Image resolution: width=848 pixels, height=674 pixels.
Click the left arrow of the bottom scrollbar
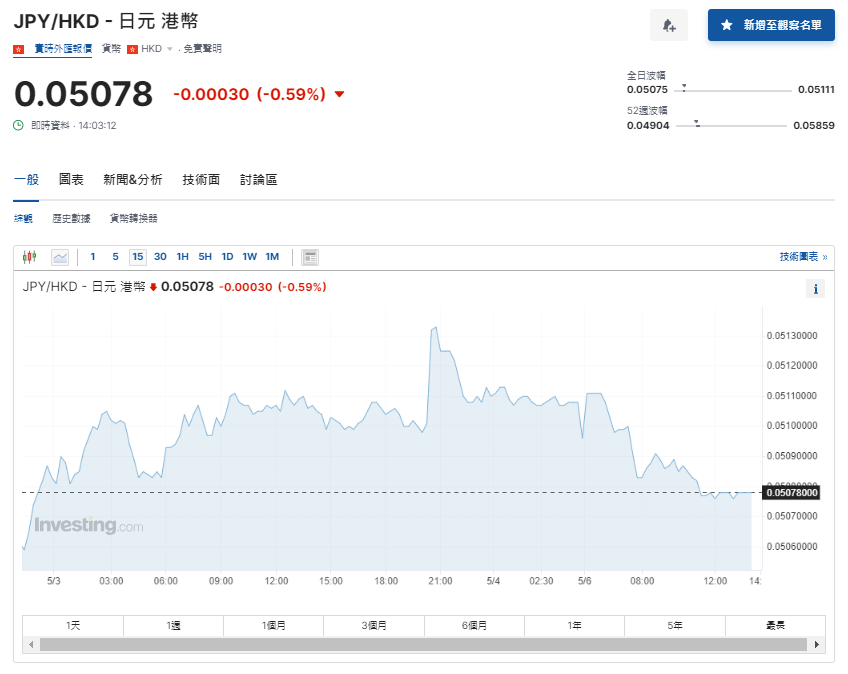tap(33, 643)
